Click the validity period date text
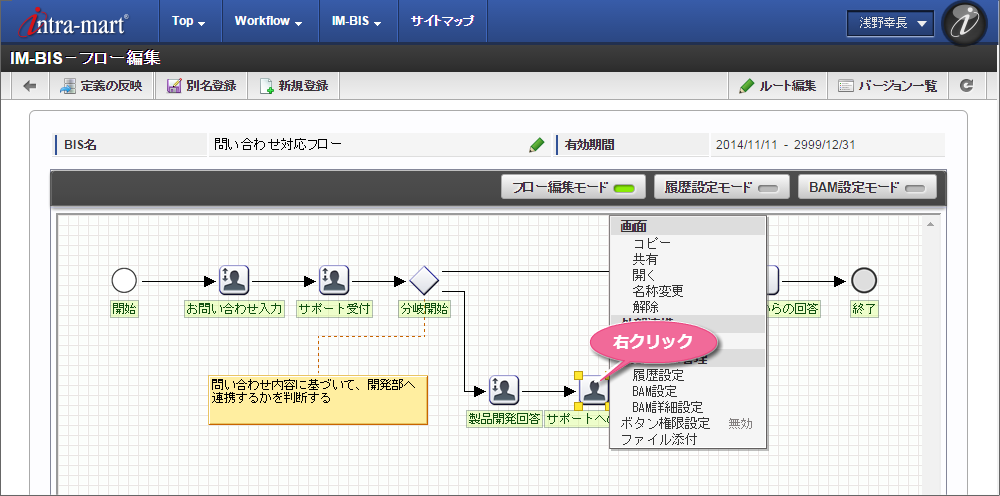The height and width of the screenshot is (496, 1000). coord(785,145)
